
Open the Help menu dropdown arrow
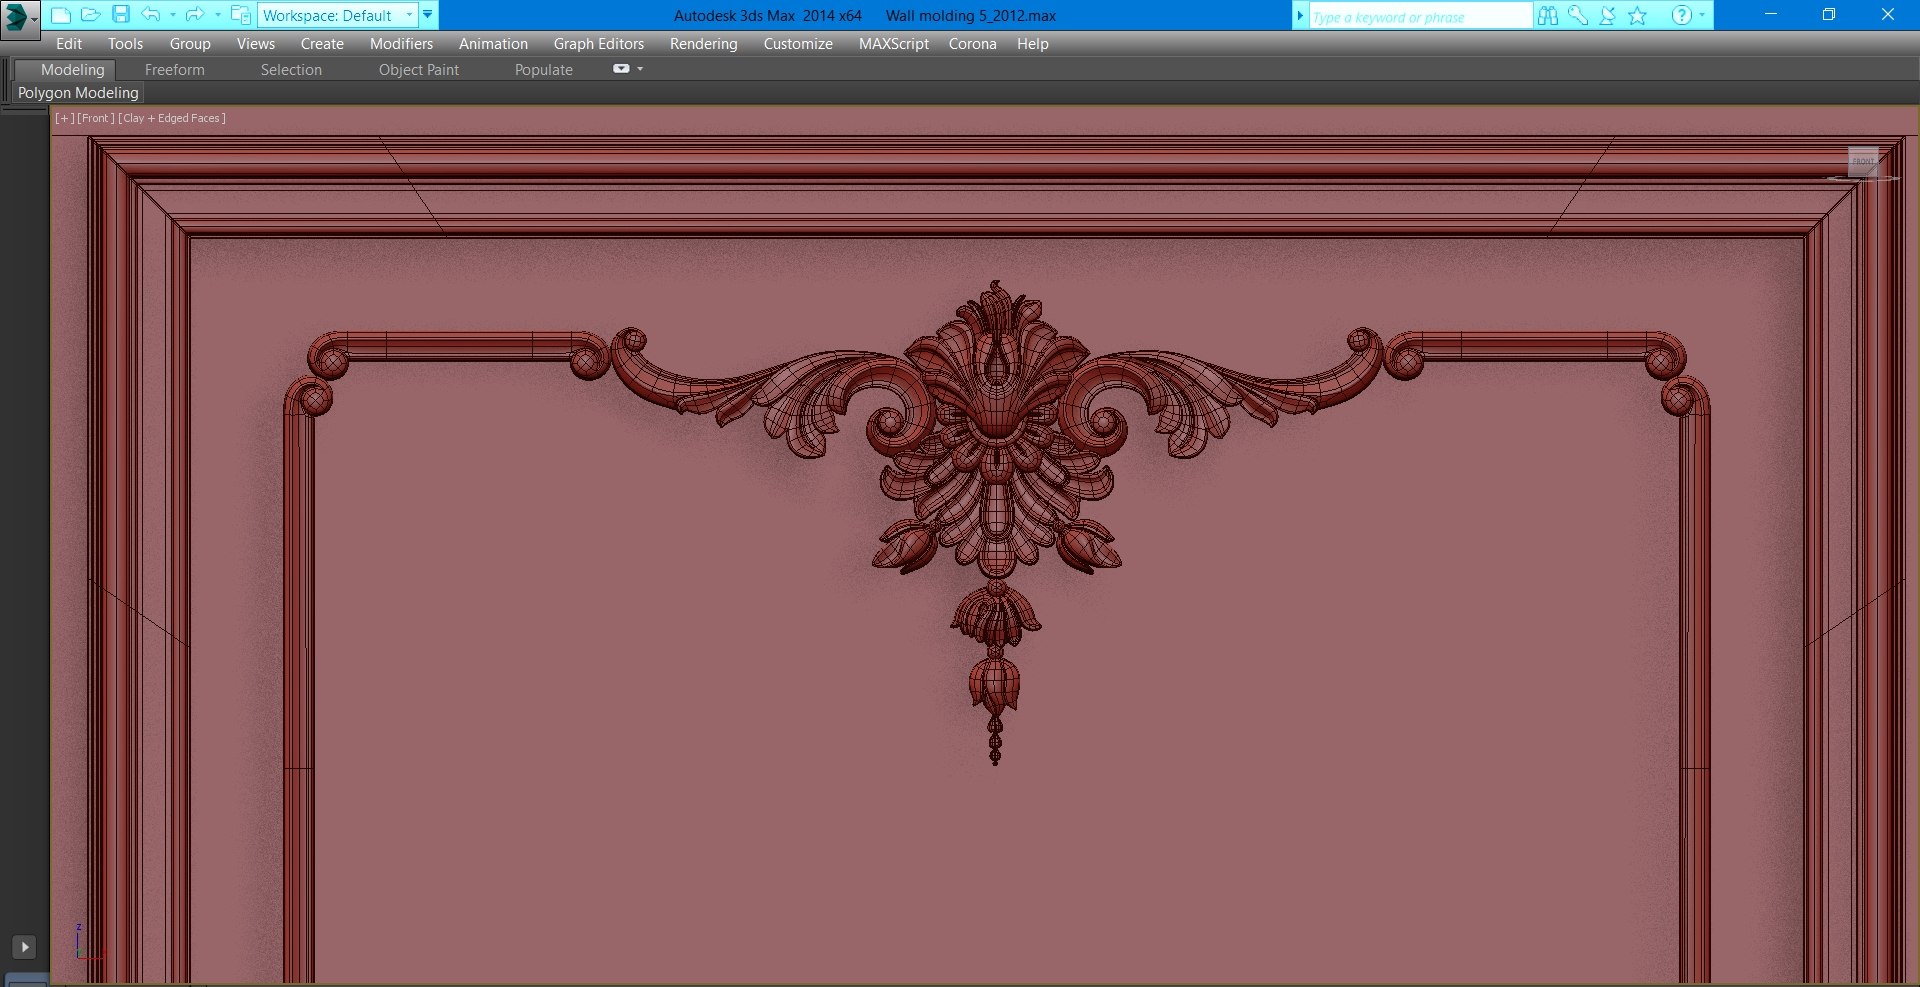tap(1702, 16)
